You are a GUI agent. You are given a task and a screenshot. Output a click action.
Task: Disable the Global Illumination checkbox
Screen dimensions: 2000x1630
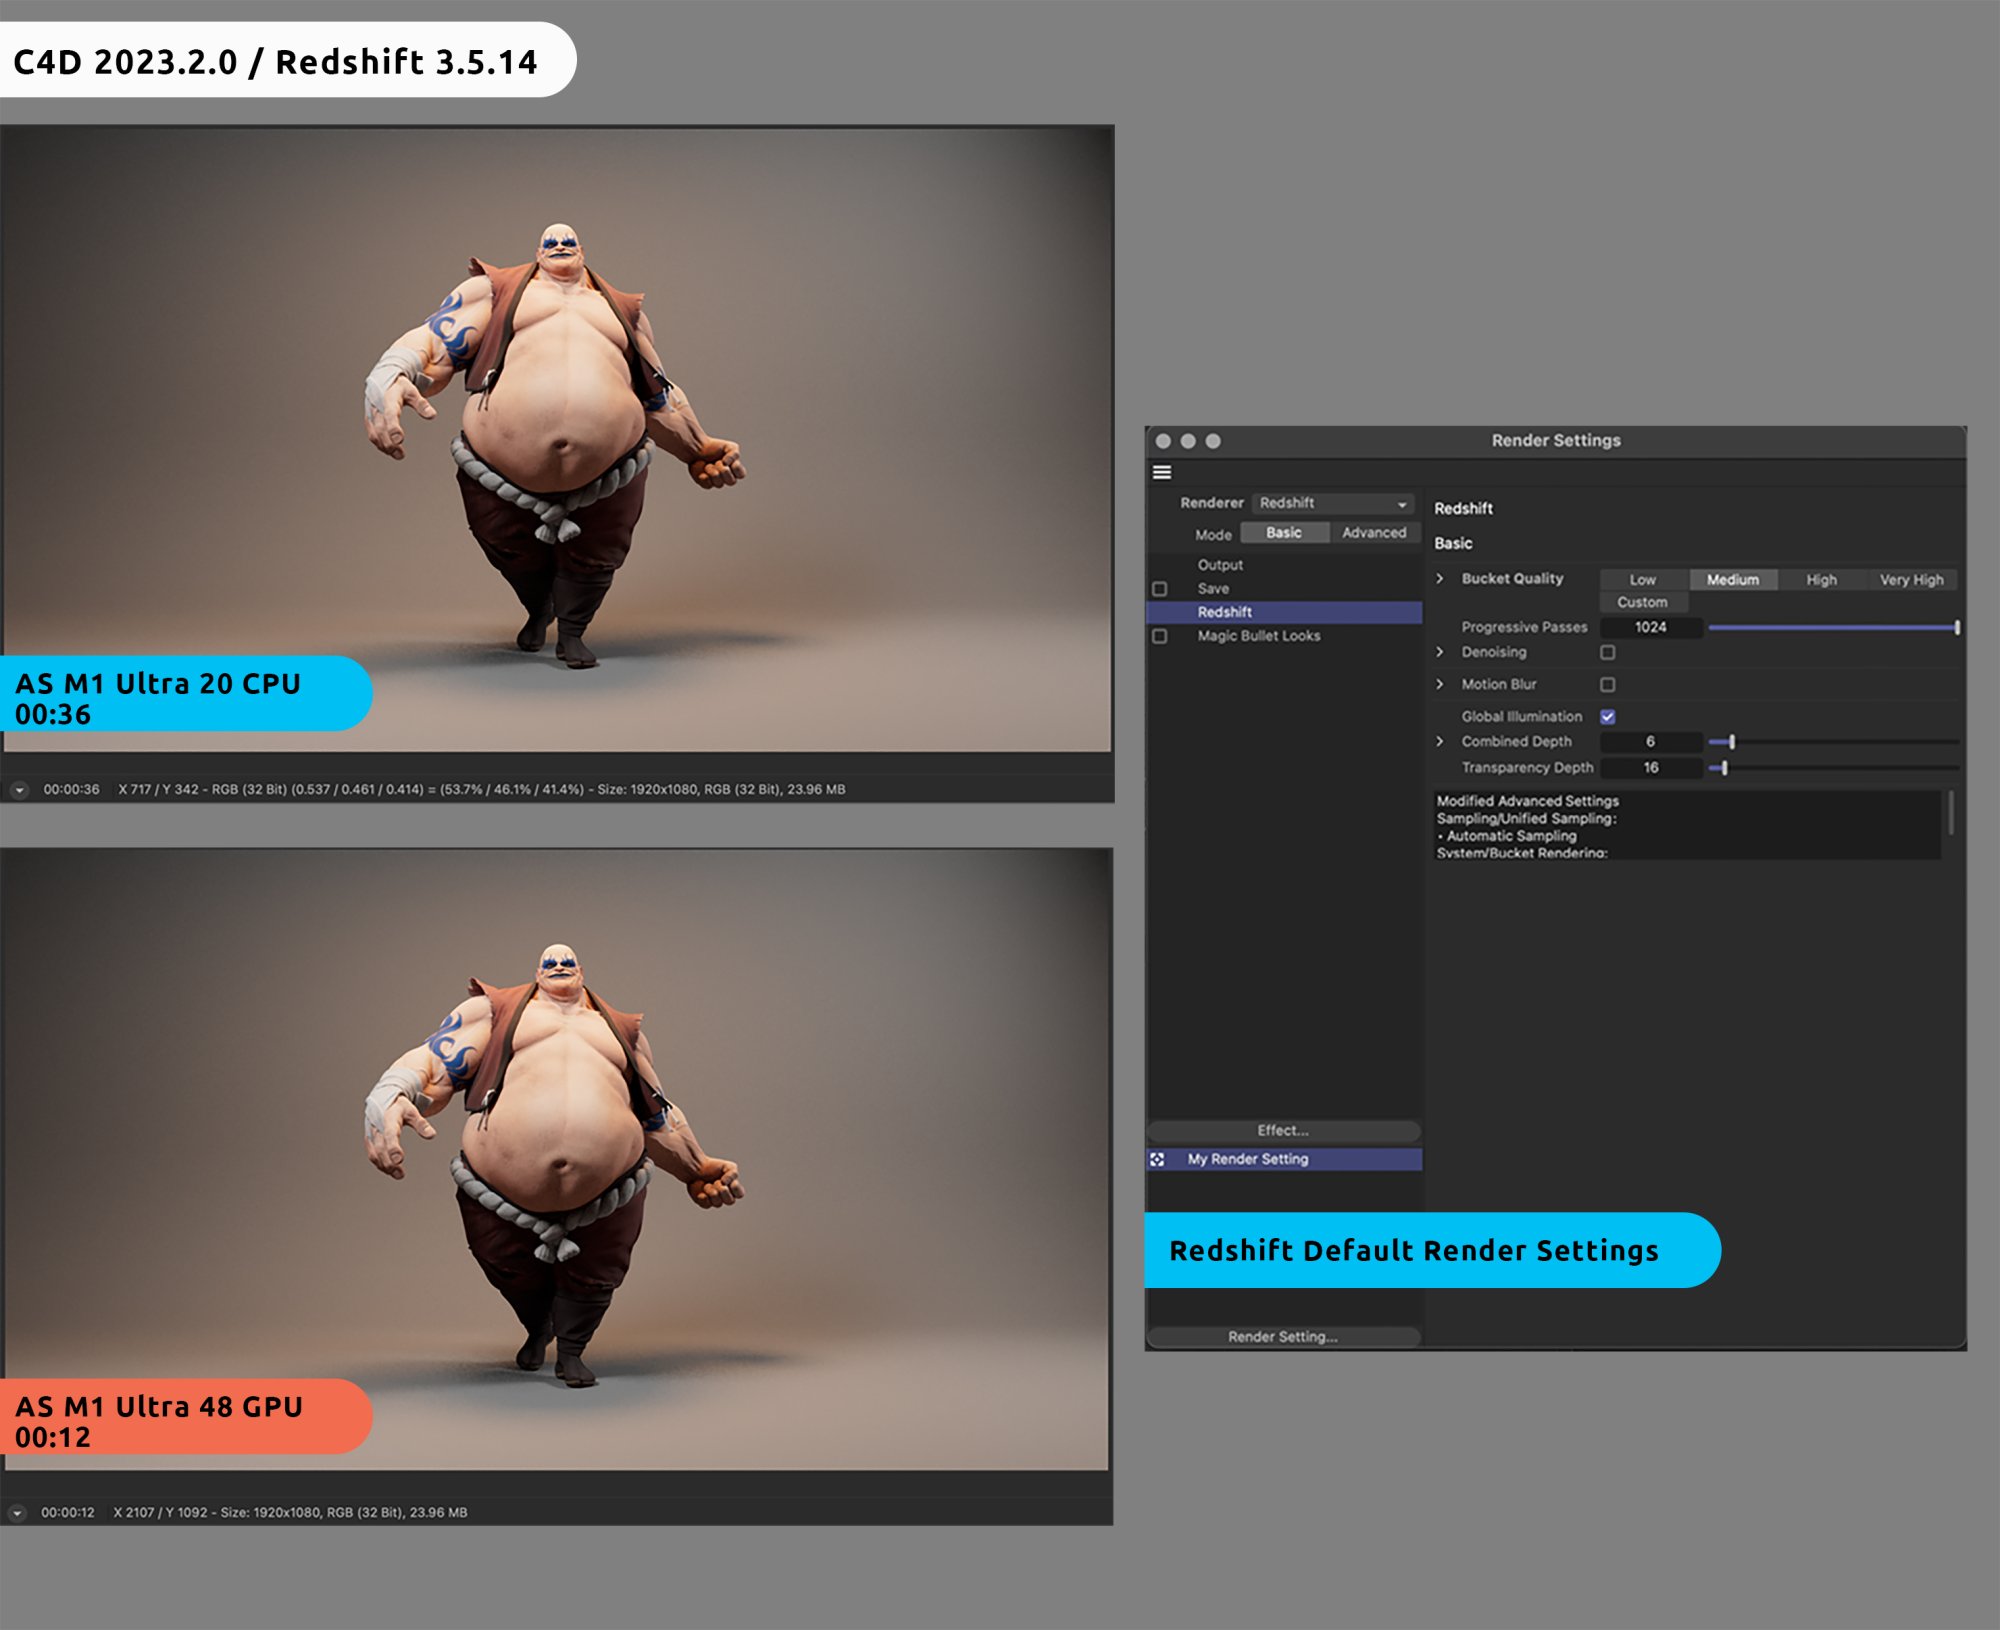(x=1608, y=717)
